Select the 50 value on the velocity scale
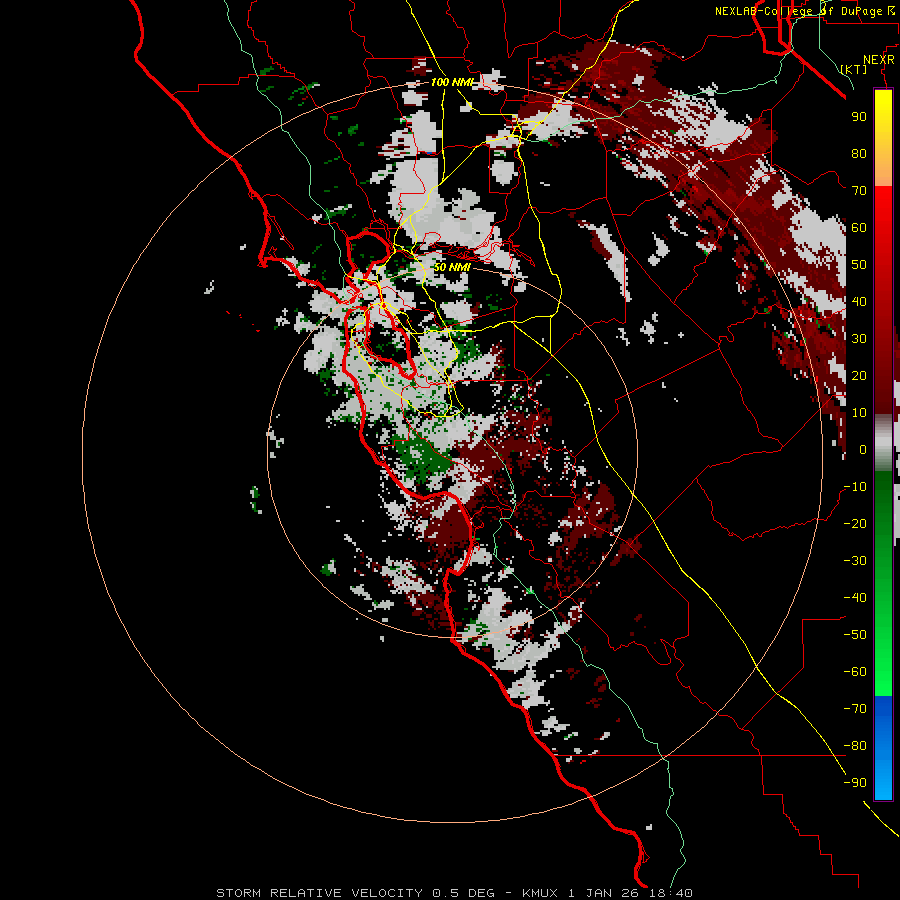Screen dimensions: 900x900 [859, 265]
